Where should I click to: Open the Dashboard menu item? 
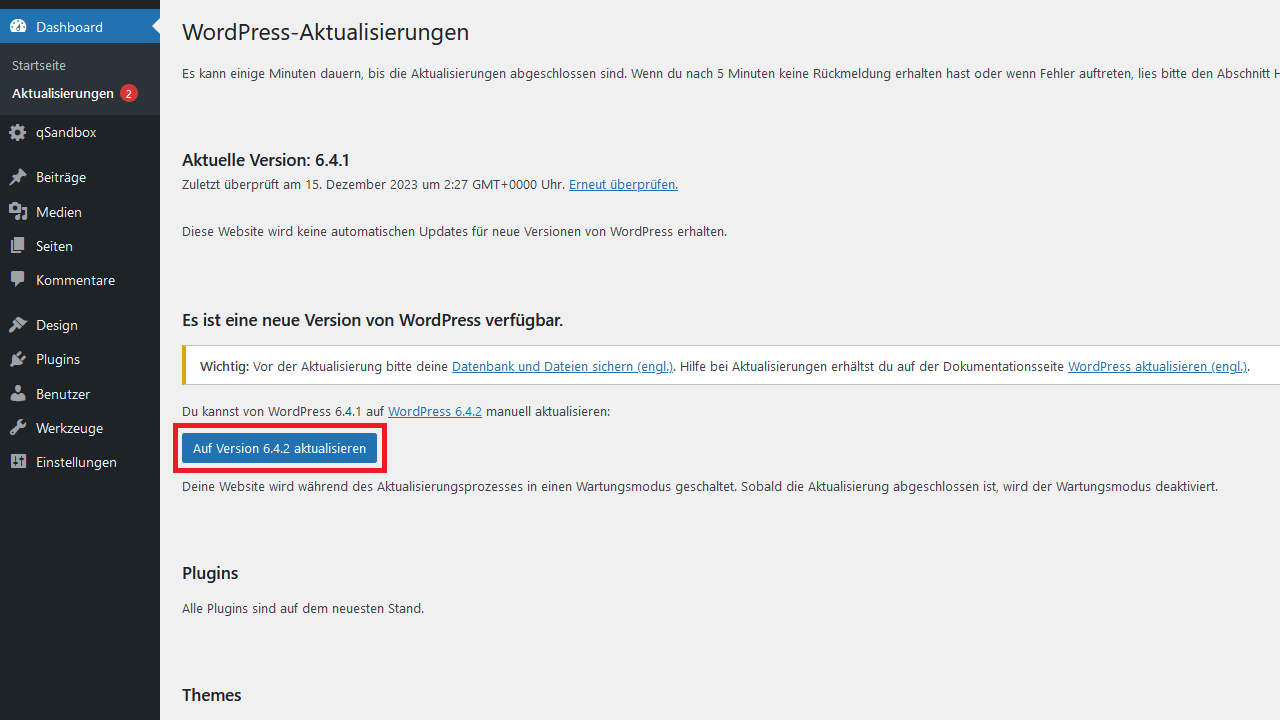(x=80, y=27)
